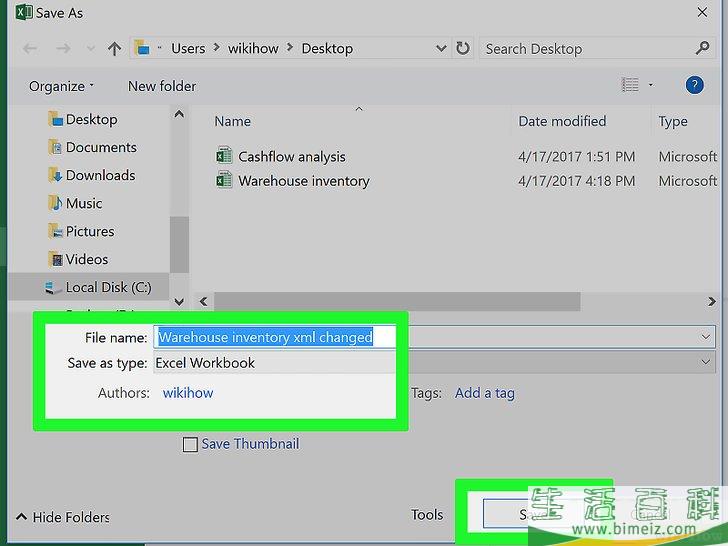The image size is (728, 546).
Task: Sort files by Date modified column
Action: pos(562,121)
